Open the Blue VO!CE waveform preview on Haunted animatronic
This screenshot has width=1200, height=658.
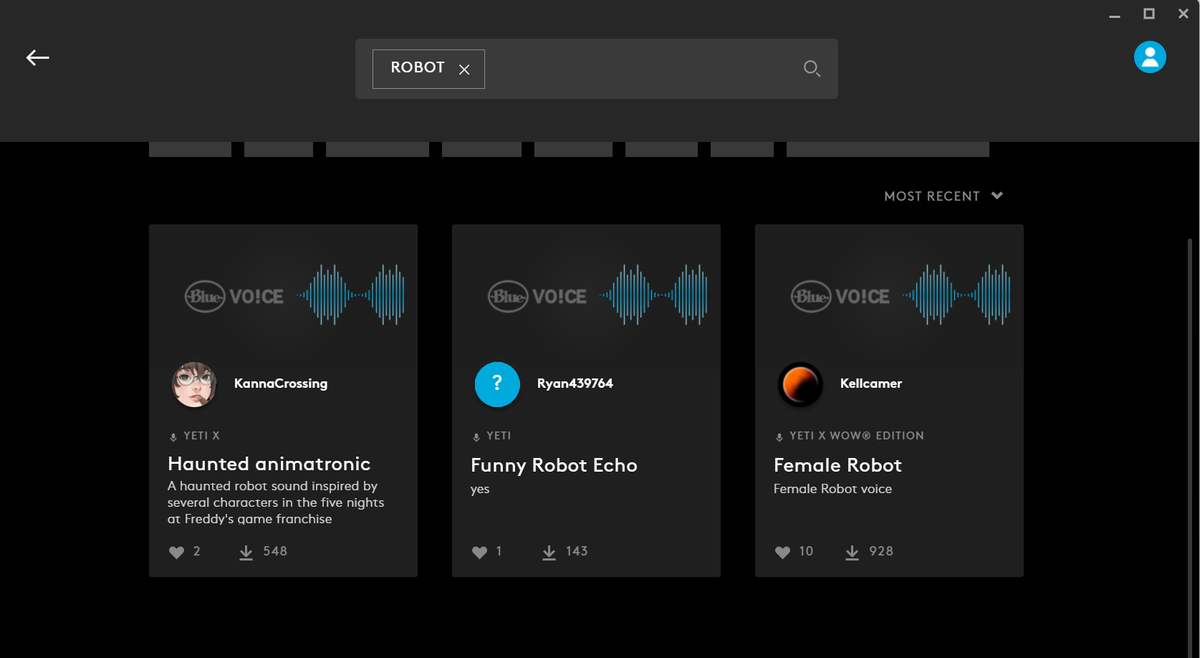tap(283, 295)
